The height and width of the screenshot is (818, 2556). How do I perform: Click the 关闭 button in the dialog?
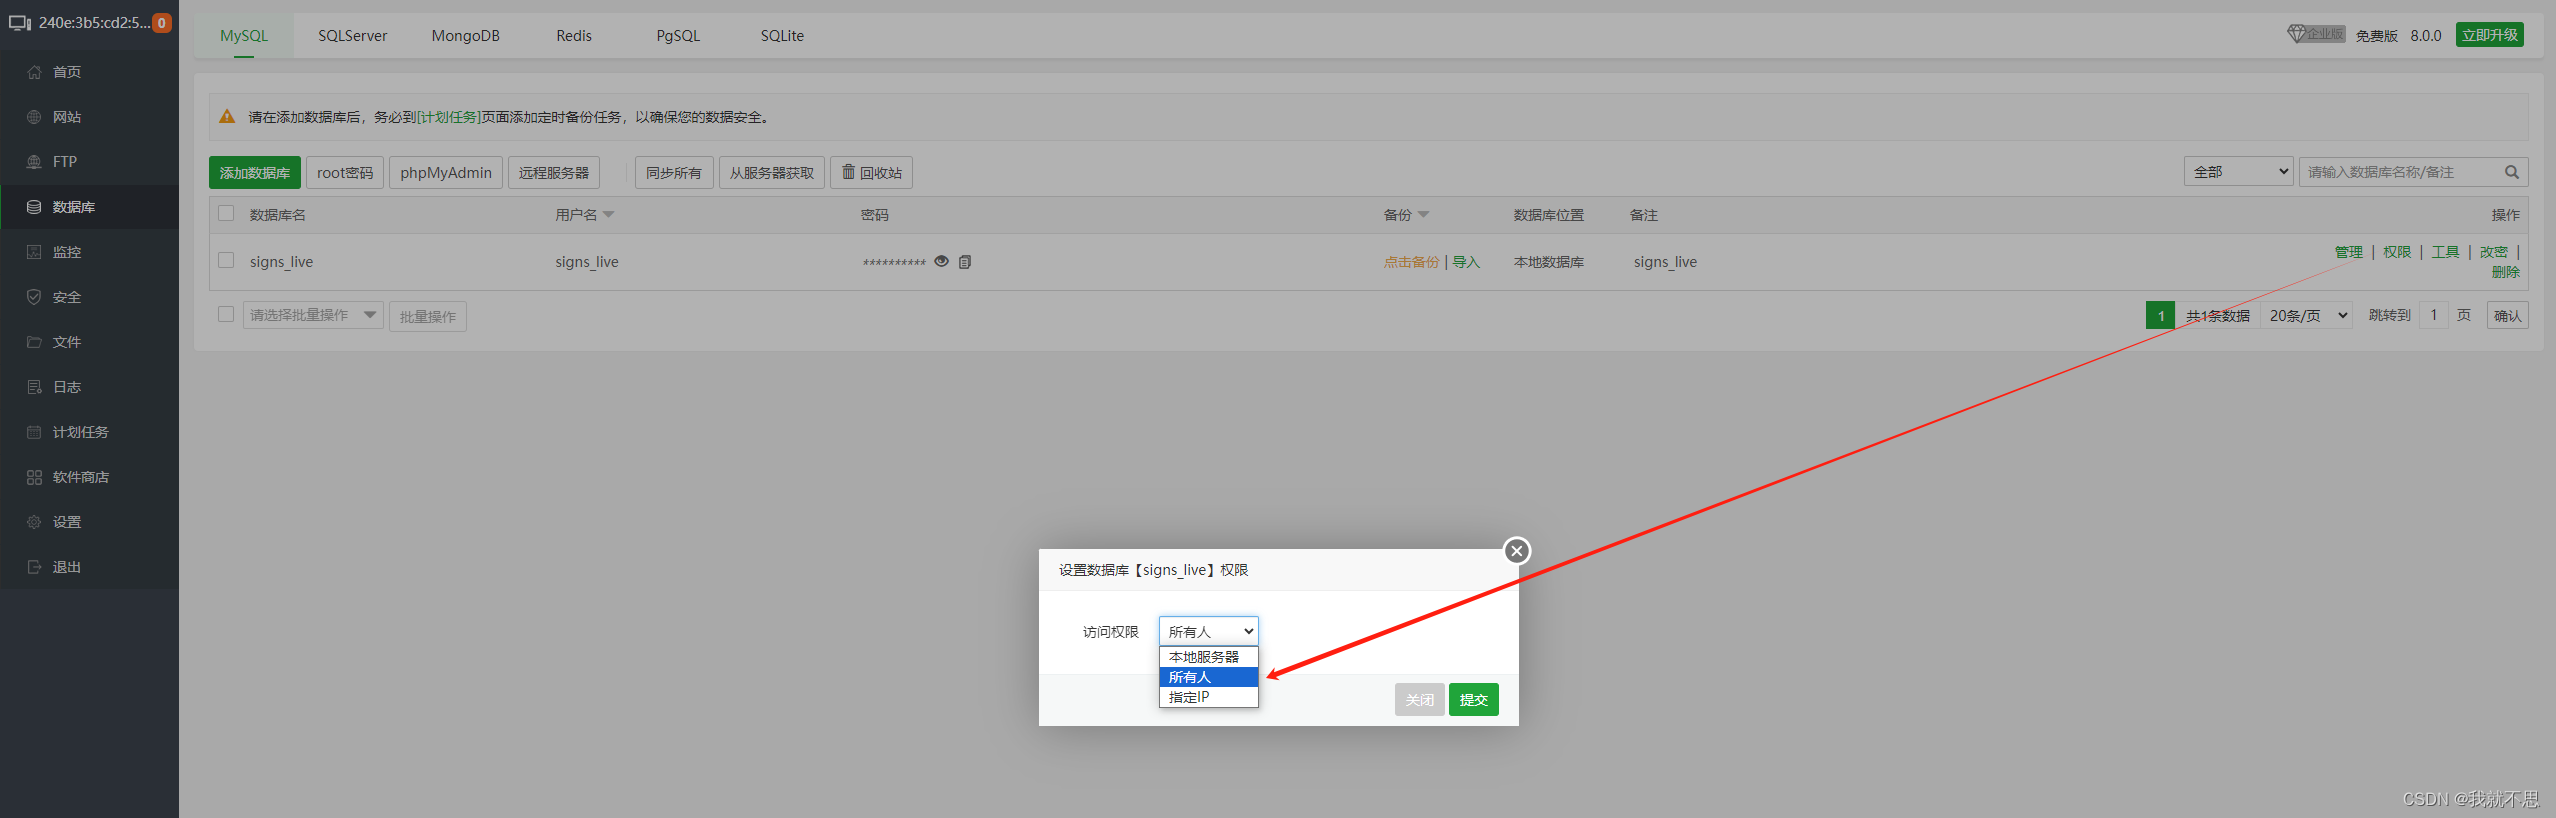1419,699
